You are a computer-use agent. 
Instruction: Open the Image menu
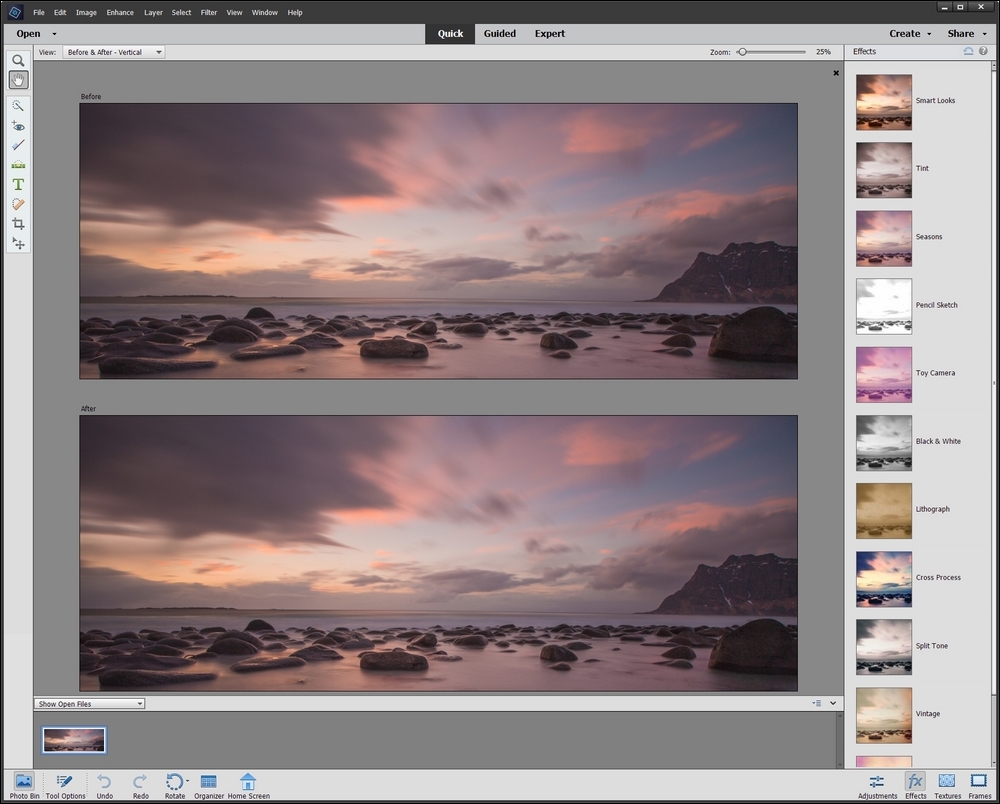pyautogui.click(x=86, y=13)
